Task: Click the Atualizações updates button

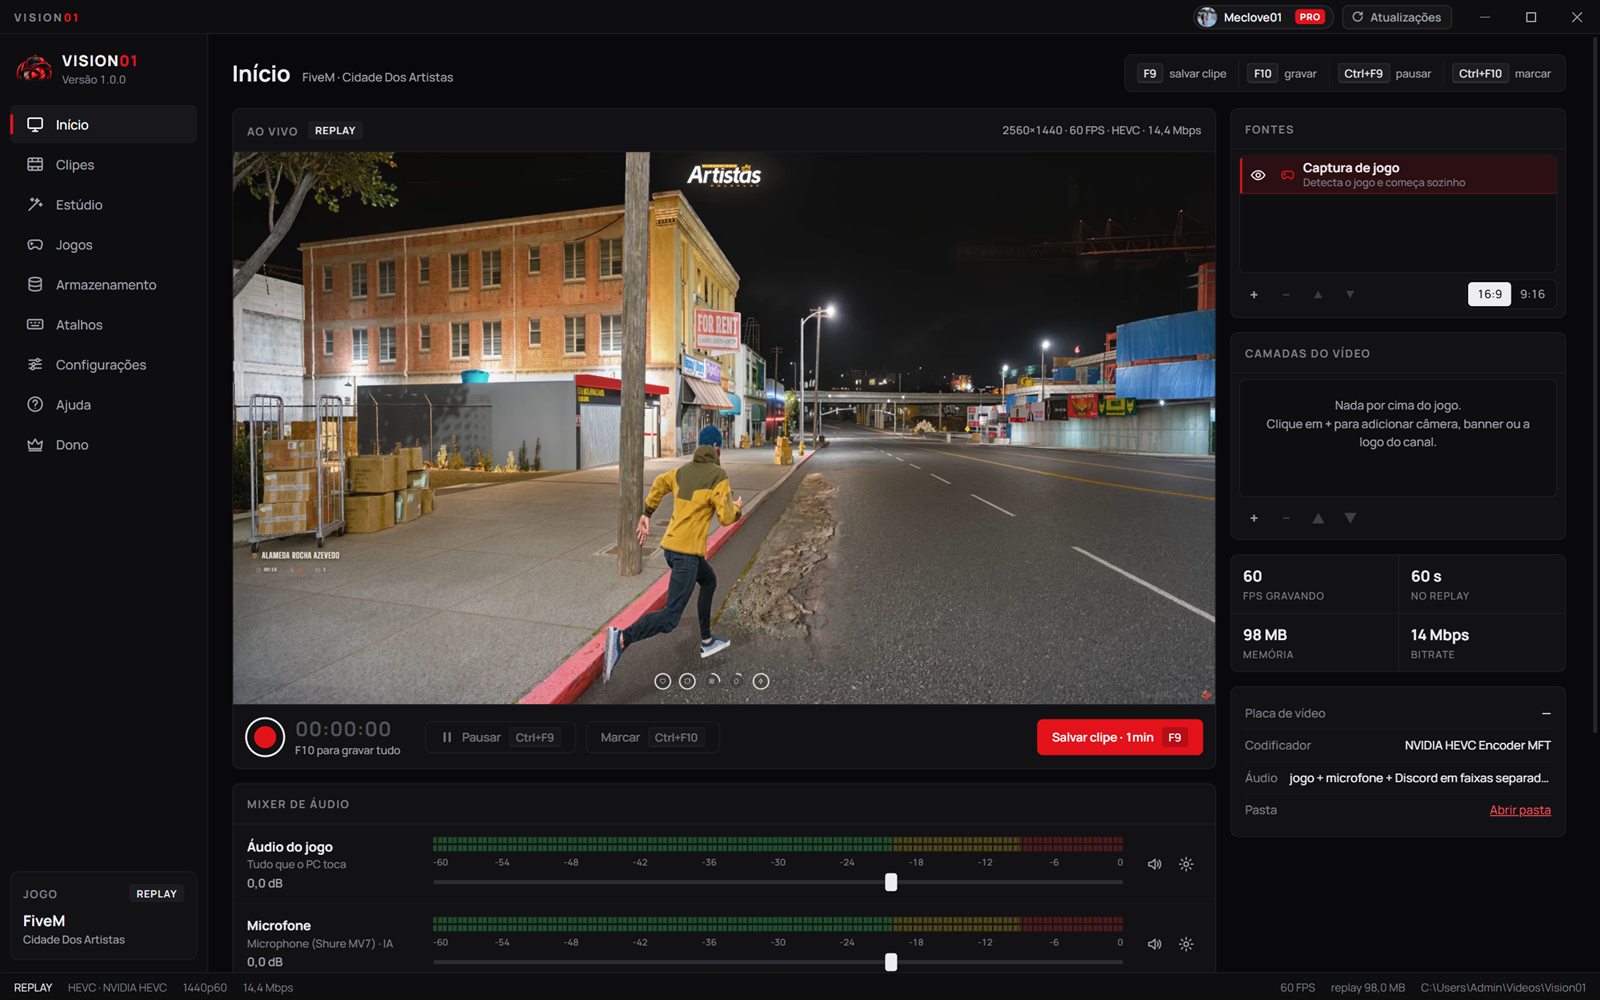Action: tap(1397, 17)
